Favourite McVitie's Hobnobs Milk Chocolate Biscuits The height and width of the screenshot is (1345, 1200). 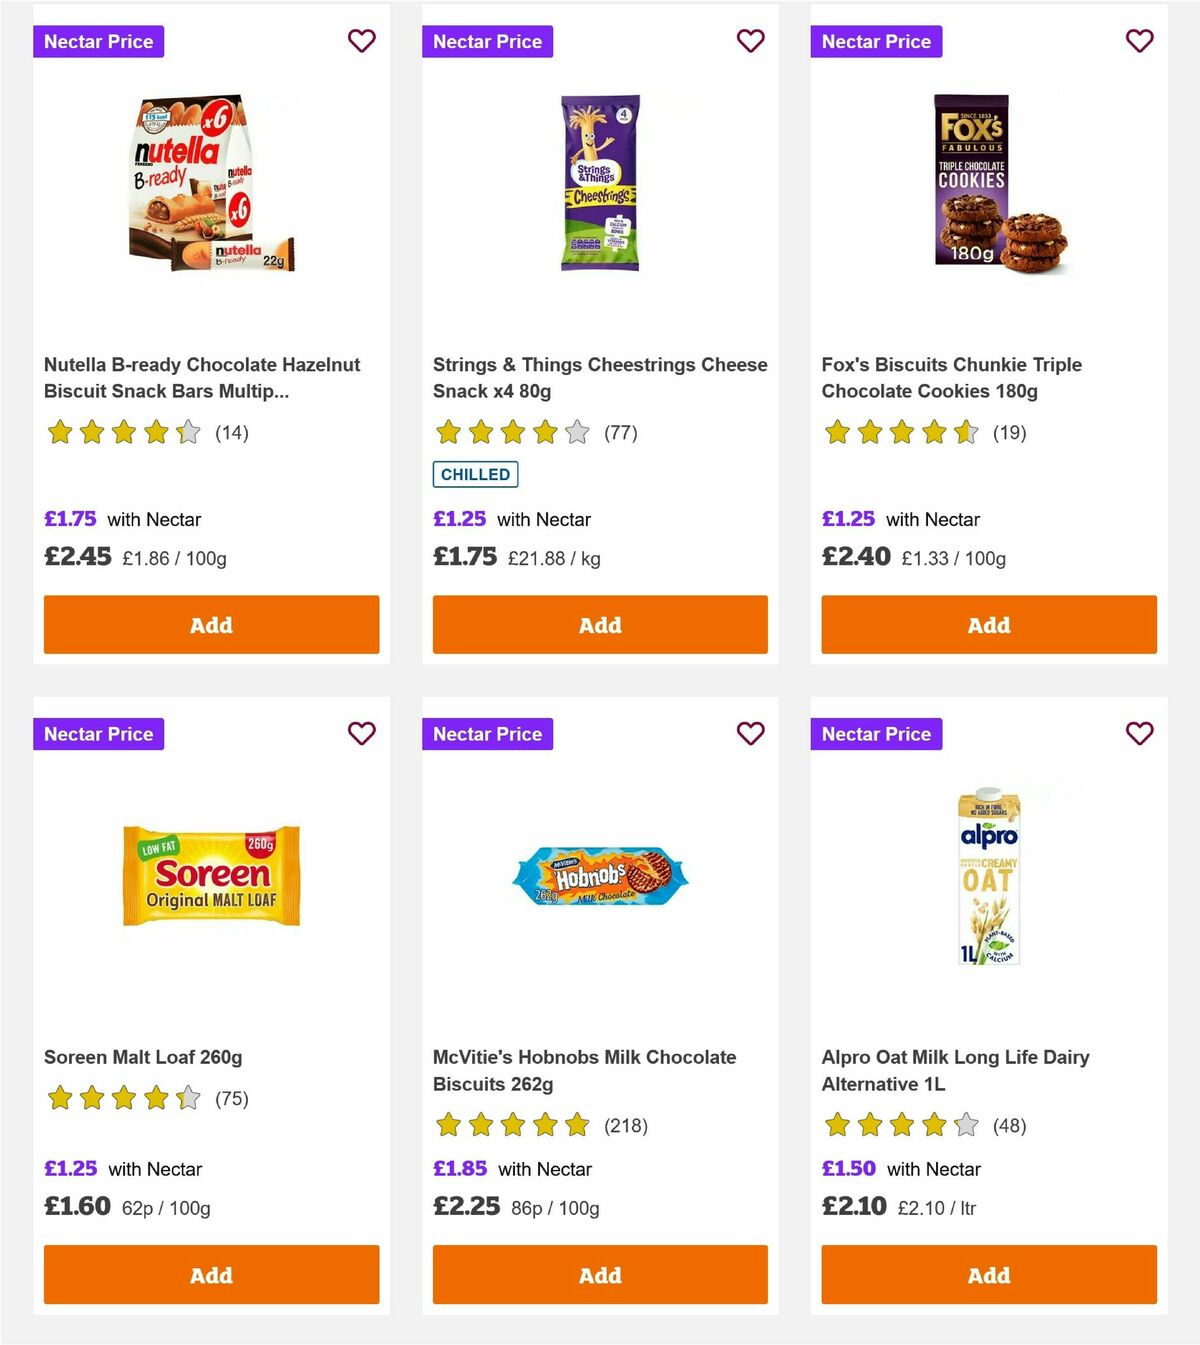[x=750, y=733]
